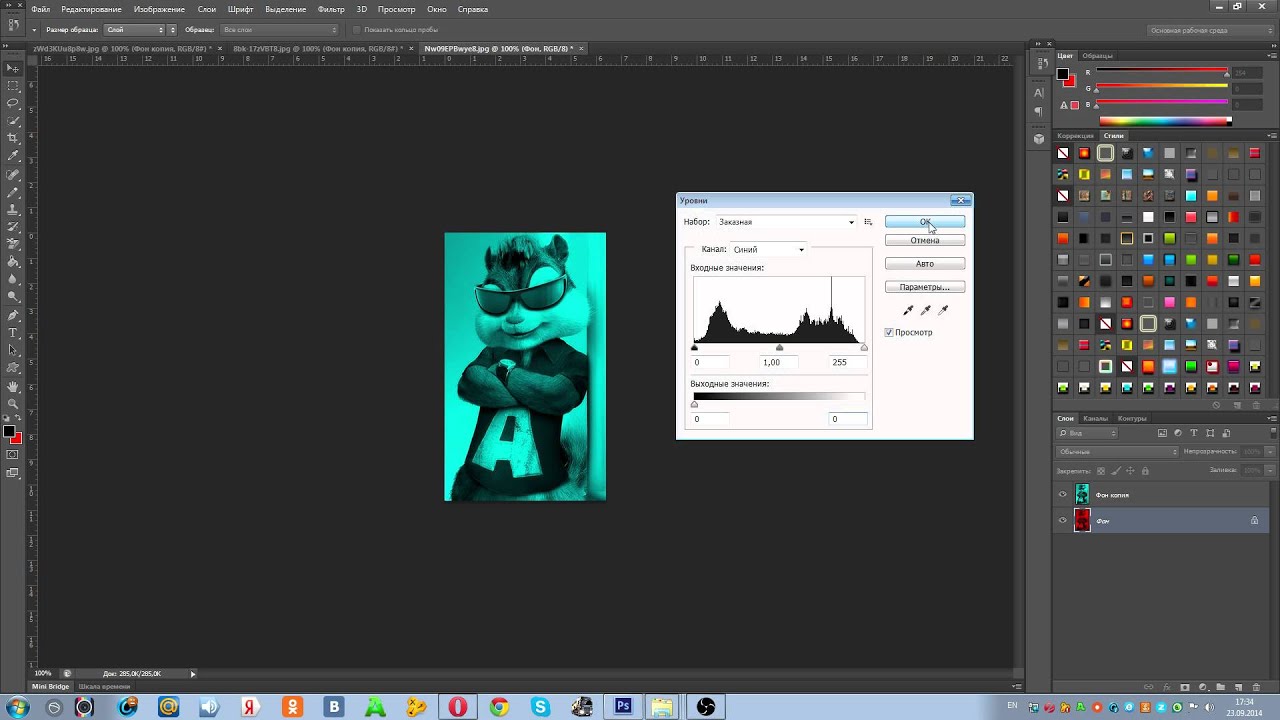
Task: Hide the Фон копия layer
Action: pos(1062,494)
